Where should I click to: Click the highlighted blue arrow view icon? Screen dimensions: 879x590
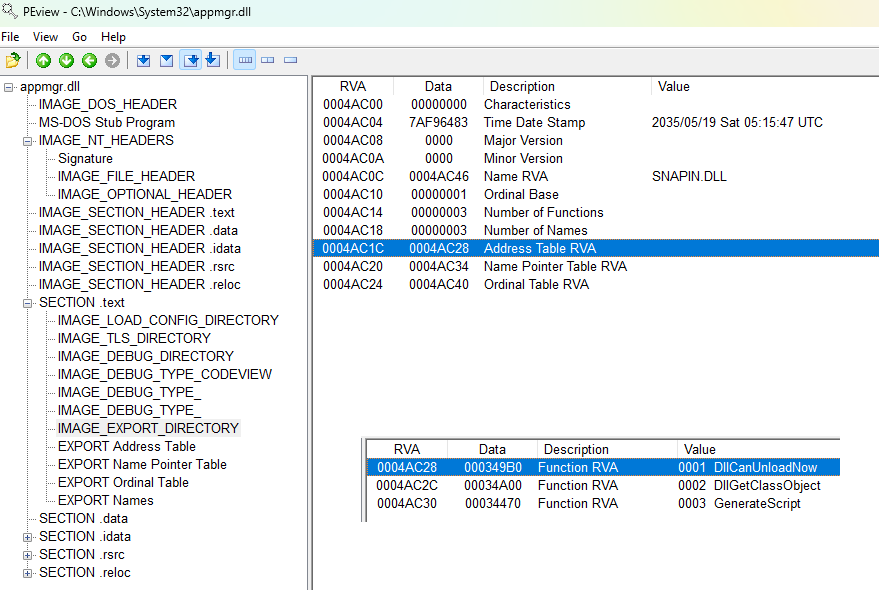pos(191,60)
